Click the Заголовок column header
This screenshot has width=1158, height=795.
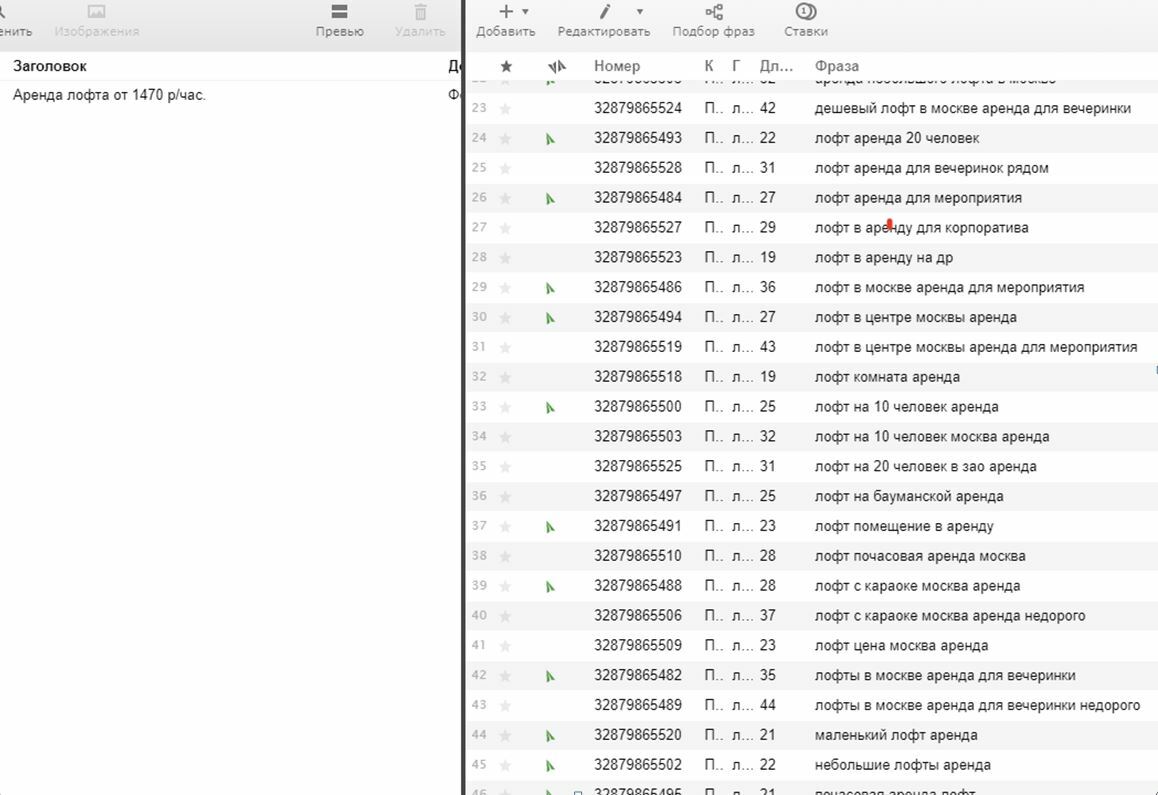(x=49, y=66)
